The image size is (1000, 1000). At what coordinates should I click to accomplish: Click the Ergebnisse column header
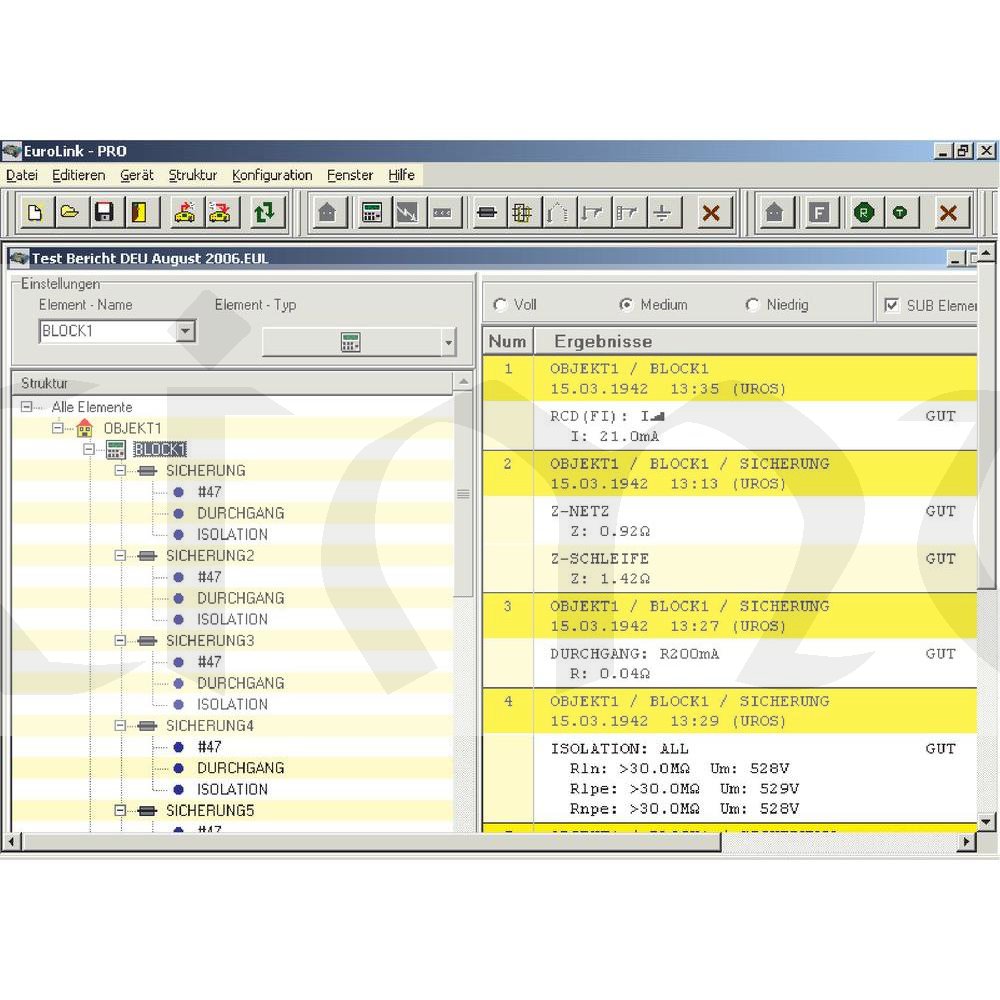tap(603, 342)
